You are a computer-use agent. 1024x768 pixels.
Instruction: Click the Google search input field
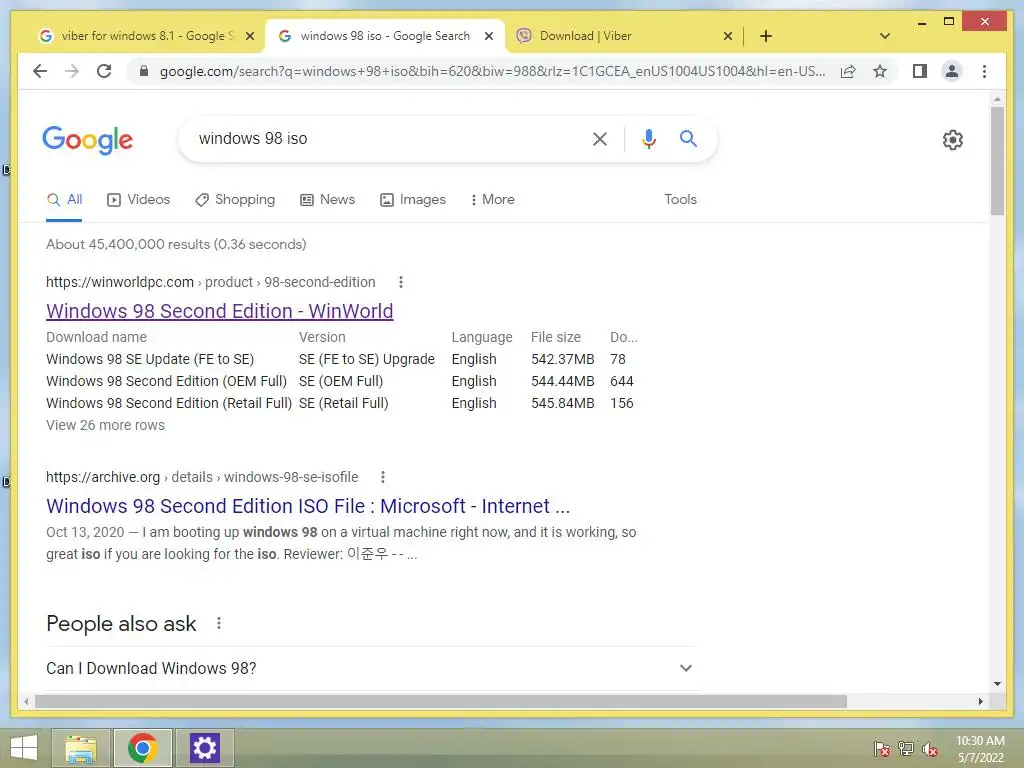pyautogui.click(x=385, y=138)
